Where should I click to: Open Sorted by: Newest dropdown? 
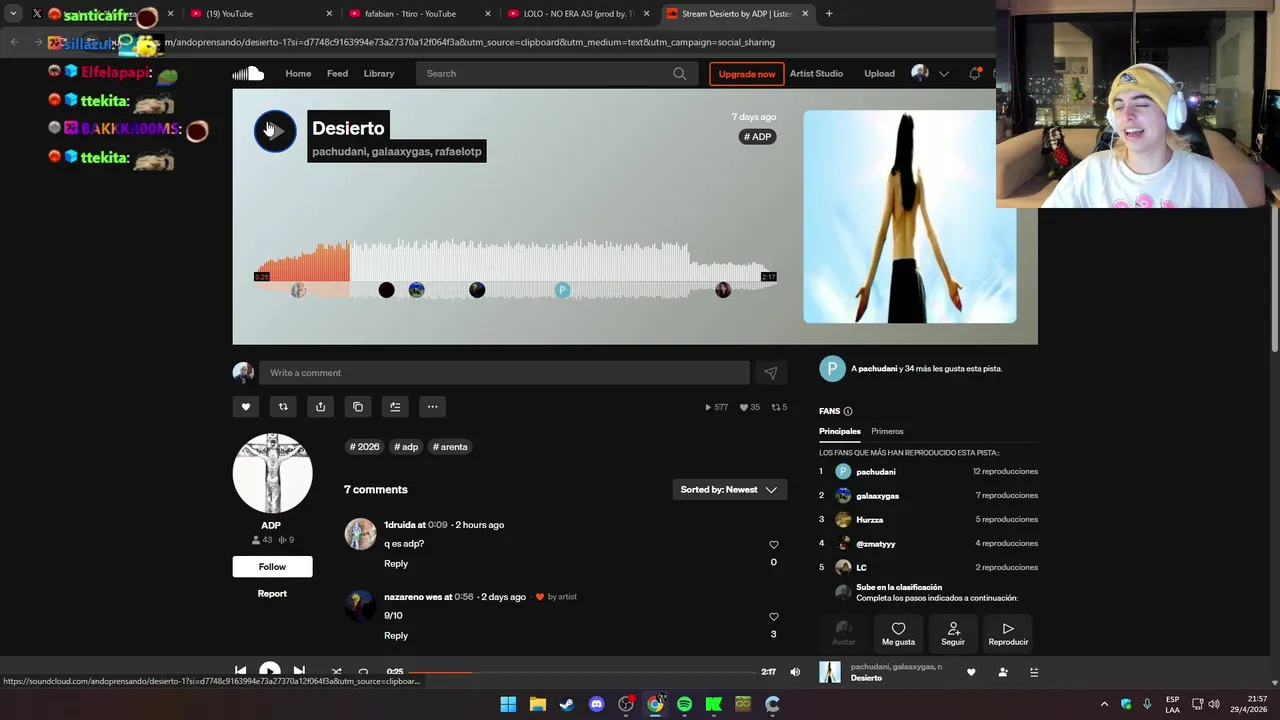(729, 490)
